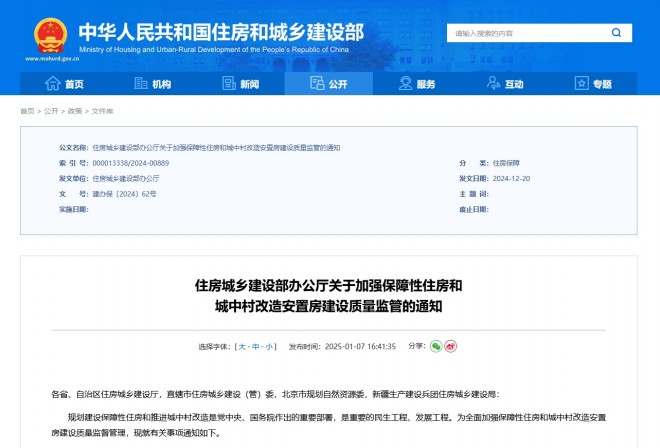Click paragraph starting 规划建设保障性住房和推进城中村改造
This screenshot has height=448, width=660.
[328, 425]
